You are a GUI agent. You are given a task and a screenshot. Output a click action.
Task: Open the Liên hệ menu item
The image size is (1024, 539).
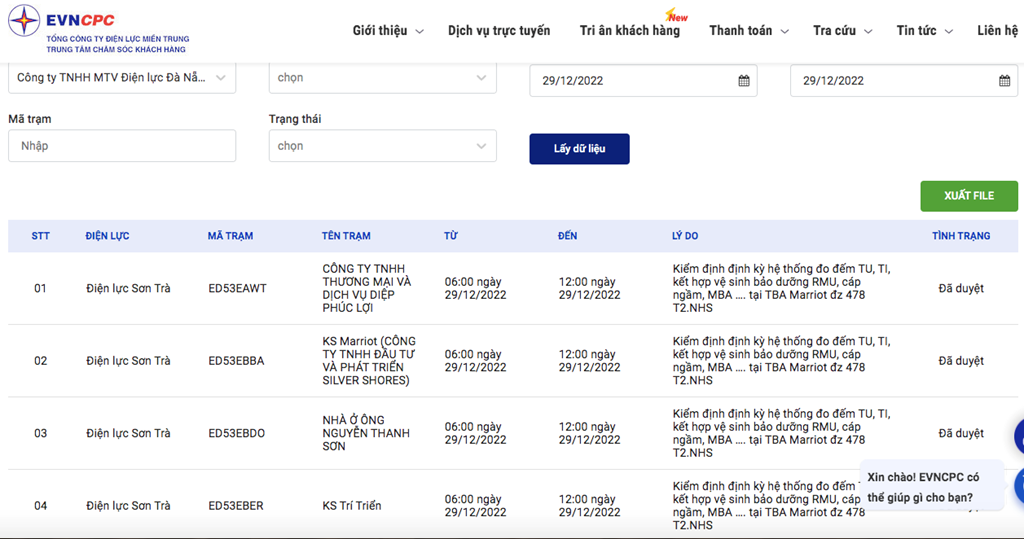click(x=997, y=31)
